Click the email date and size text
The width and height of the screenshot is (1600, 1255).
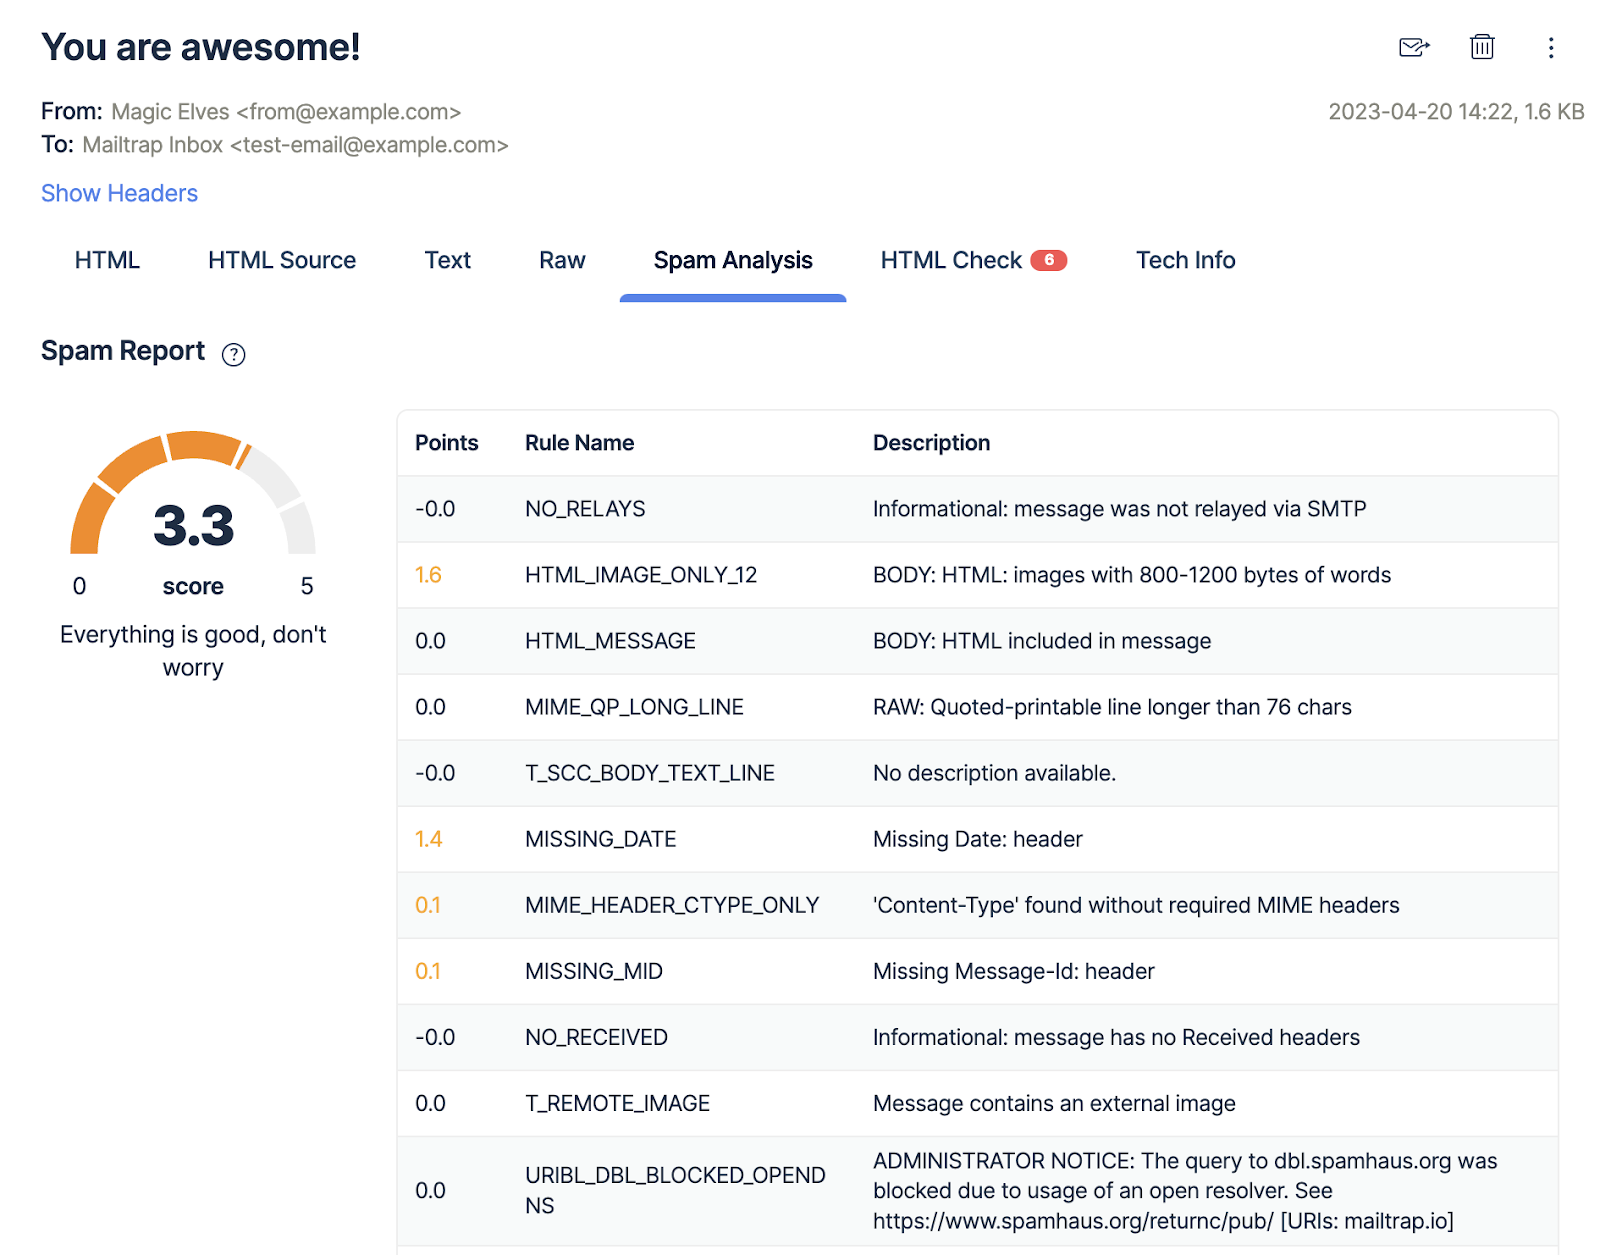pos(1456,112)
